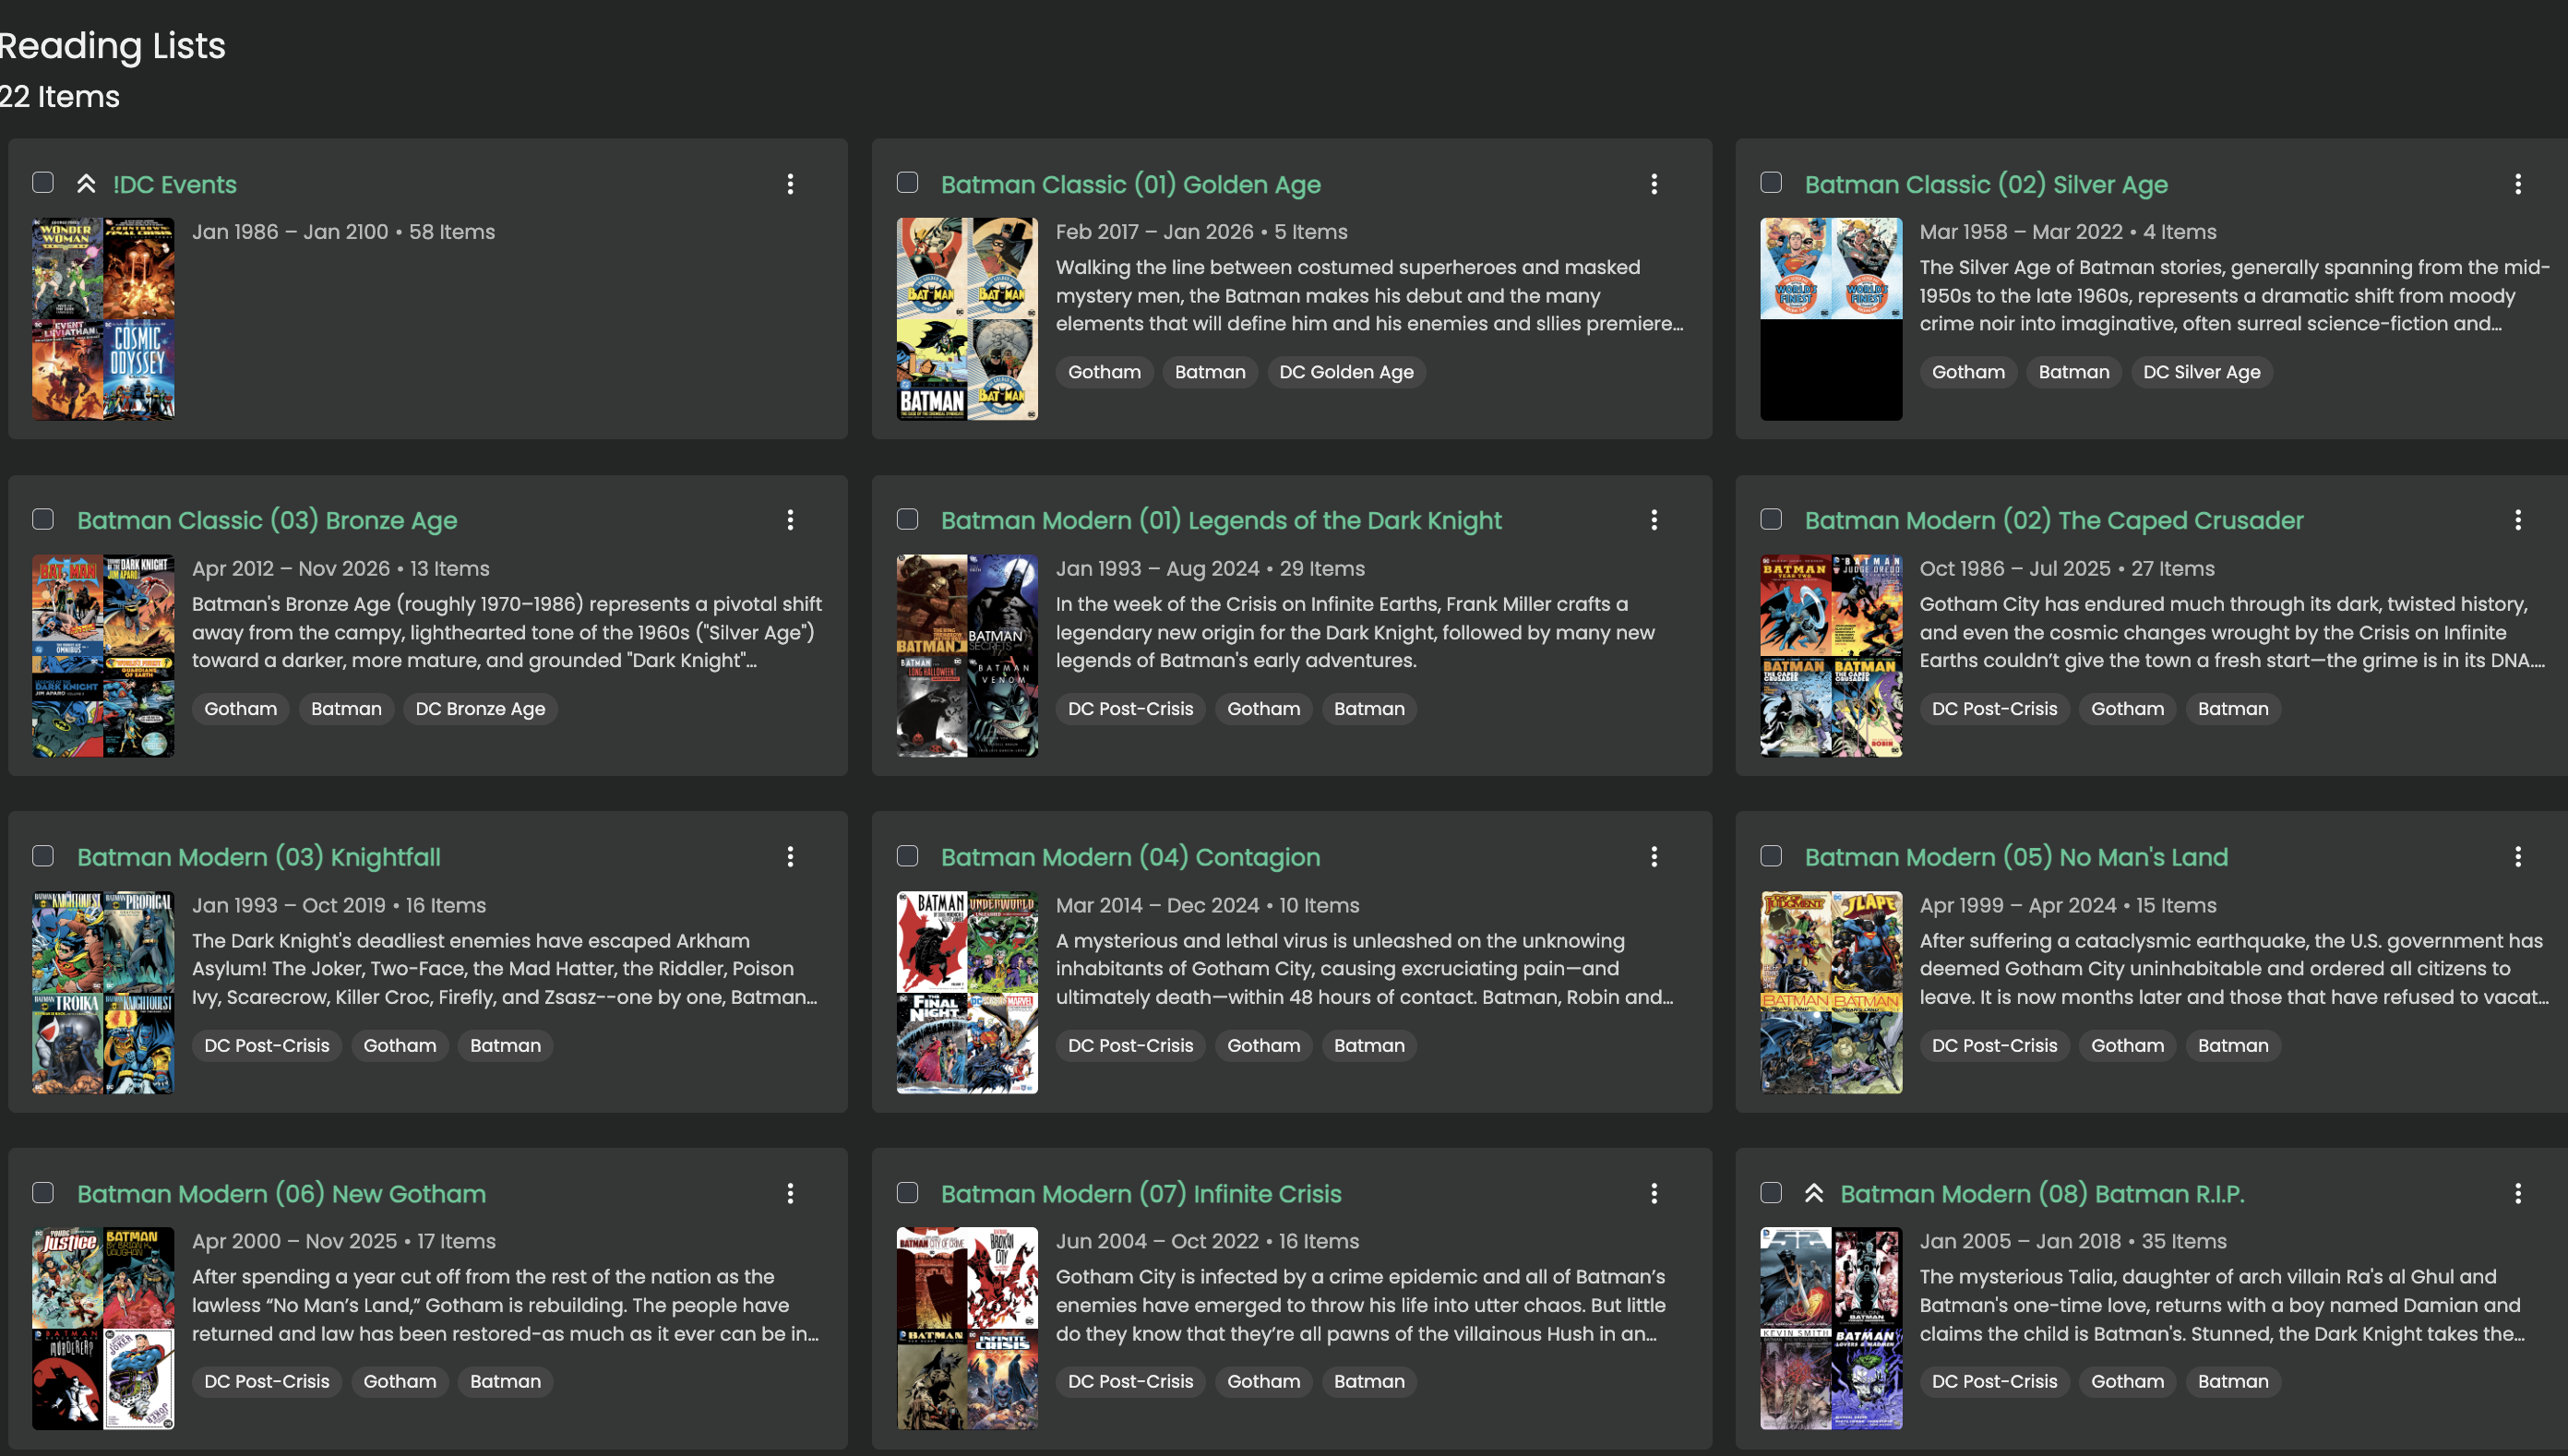This screenshot has height=1456, width=2568.
Task: Click the Golden Age cover collage thumbnail
Action: pos(967,319)
